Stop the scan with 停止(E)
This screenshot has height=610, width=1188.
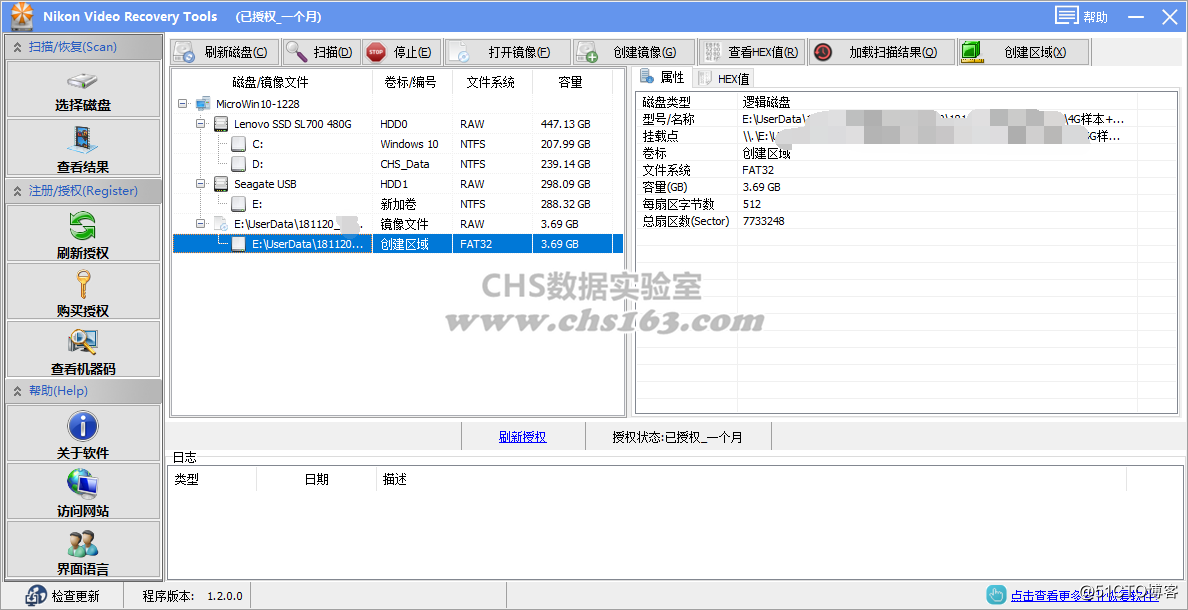point(402,52)
